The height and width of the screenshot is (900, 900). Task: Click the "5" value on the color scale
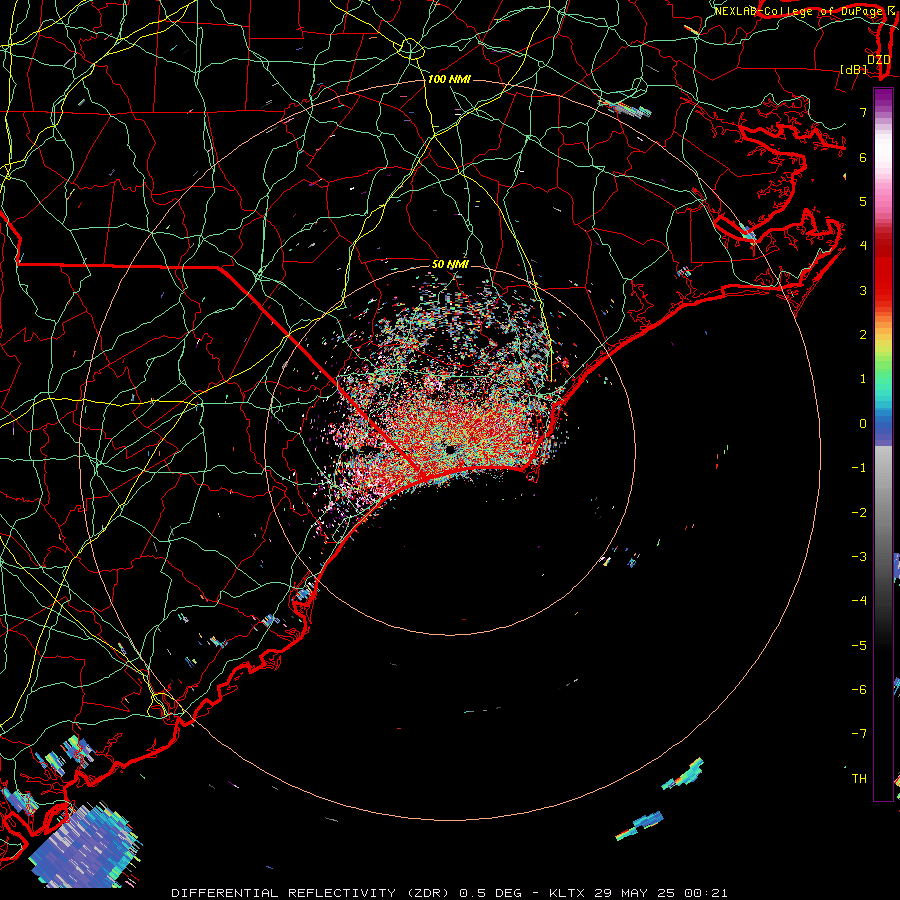(863, 201)
